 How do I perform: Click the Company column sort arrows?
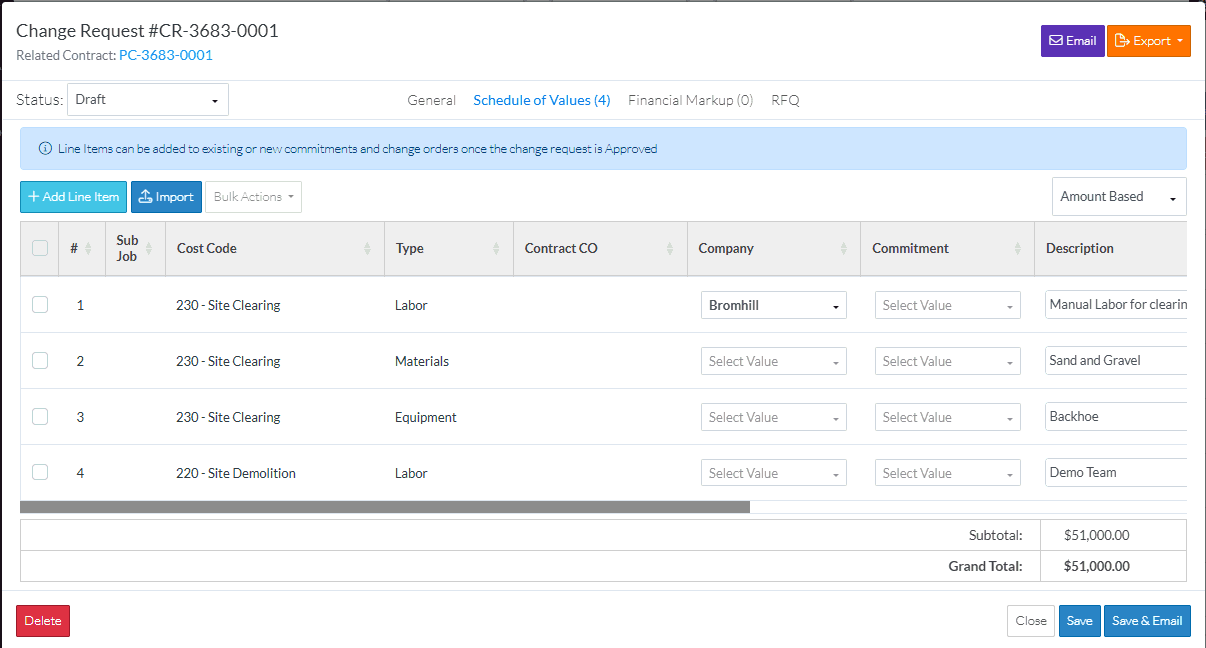pos(843,249)
